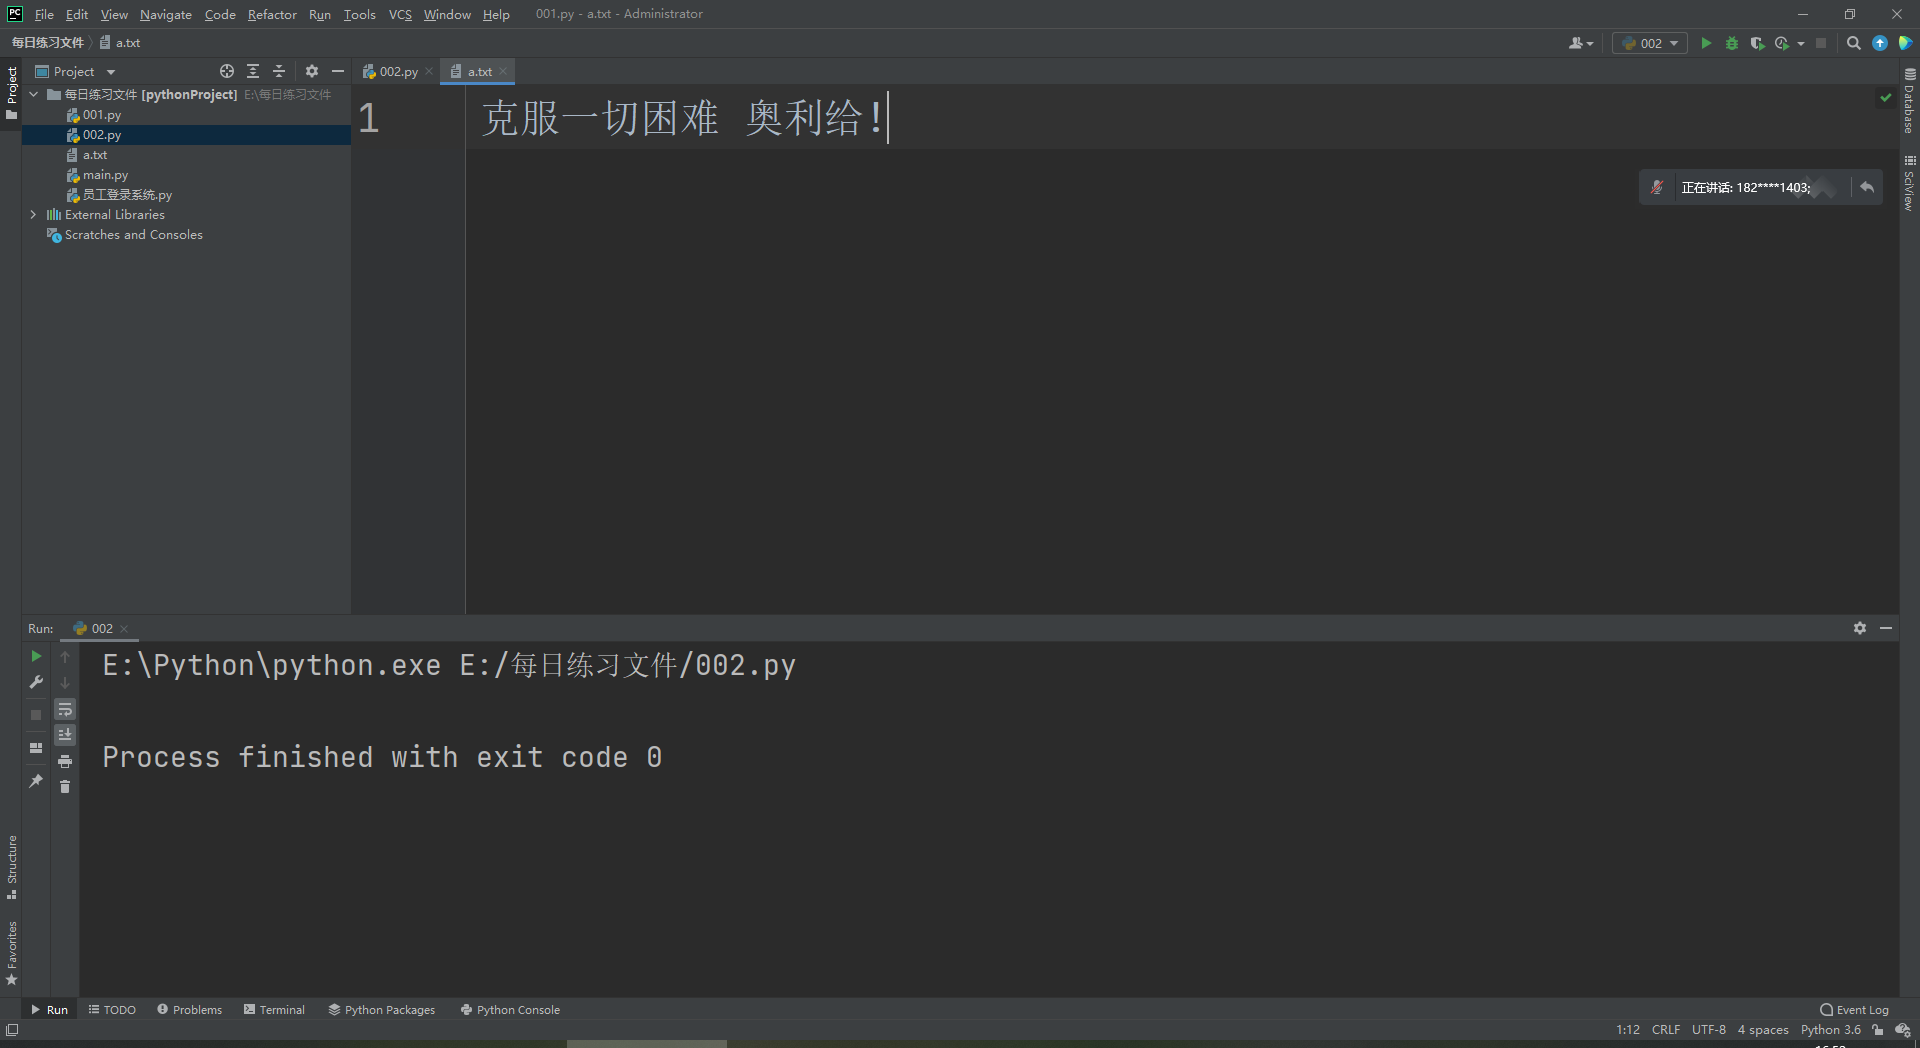Collapse all items in the Project panel
The image size is (1920, 1048).
point(279,71)
